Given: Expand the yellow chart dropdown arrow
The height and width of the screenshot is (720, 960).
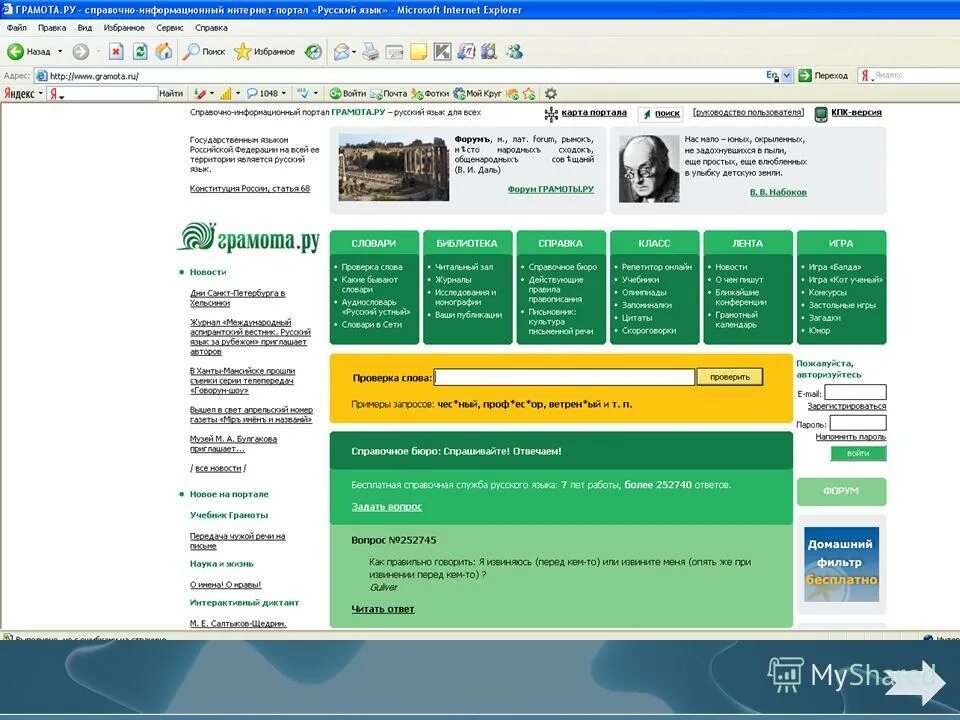Looking at the screenshot, I should coord(238,94).
